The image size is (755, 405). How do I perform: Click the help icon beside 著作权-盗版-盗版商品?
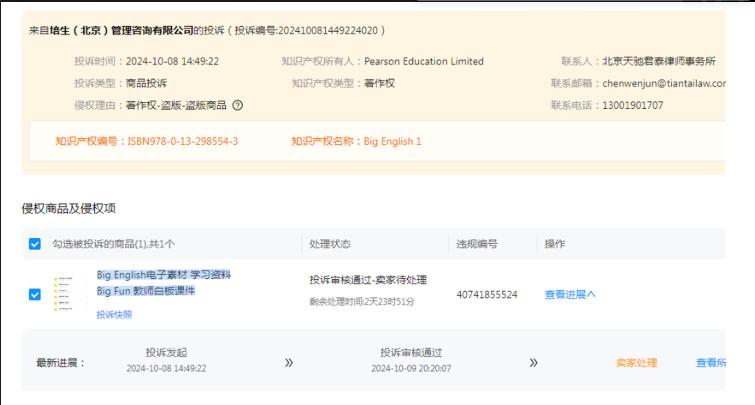[x=238, y=105]
